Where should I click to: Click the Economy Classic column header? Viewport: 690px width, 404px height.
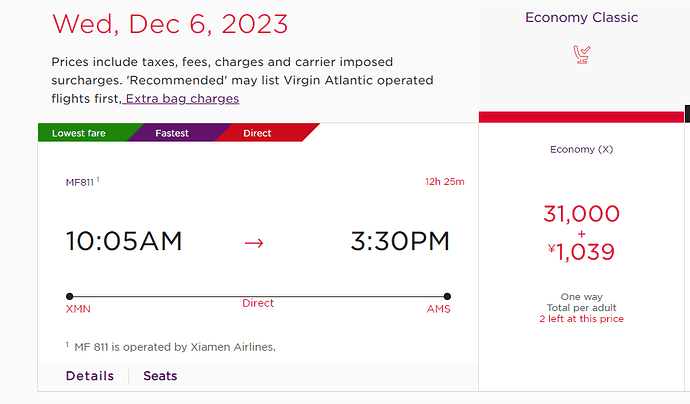581,18
